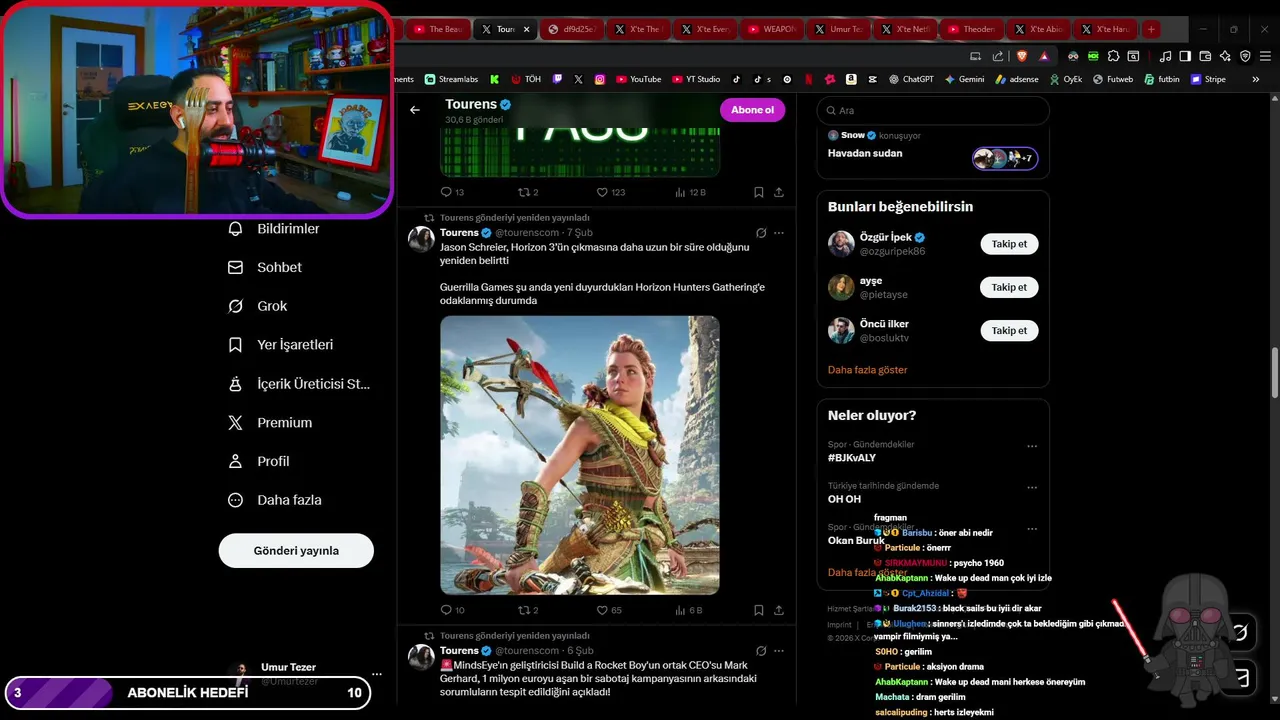Follow ayşe with Takip et
This screenshot has height=720, width=1280.
[x=1009, y=287]
